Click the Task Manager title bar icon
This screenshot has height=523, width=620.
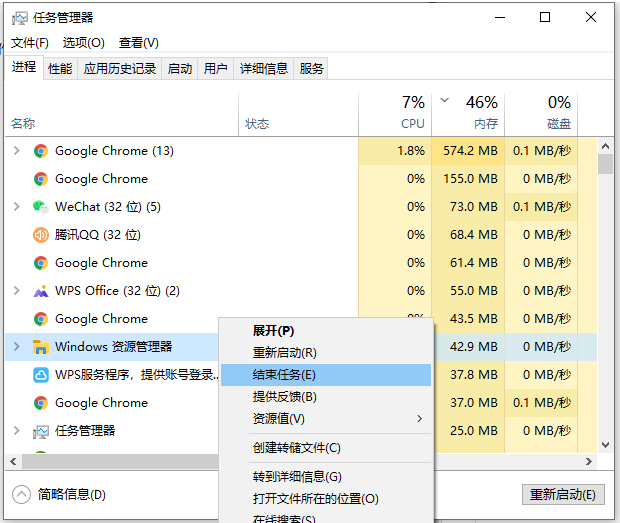(x=20, y=17)
